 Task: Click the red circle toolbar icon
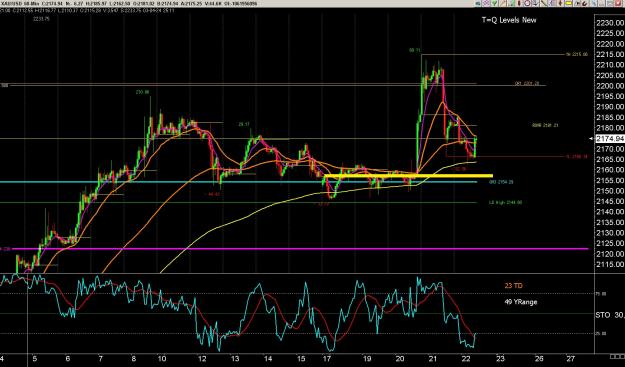pyautogui.click(x=527, y=4)
